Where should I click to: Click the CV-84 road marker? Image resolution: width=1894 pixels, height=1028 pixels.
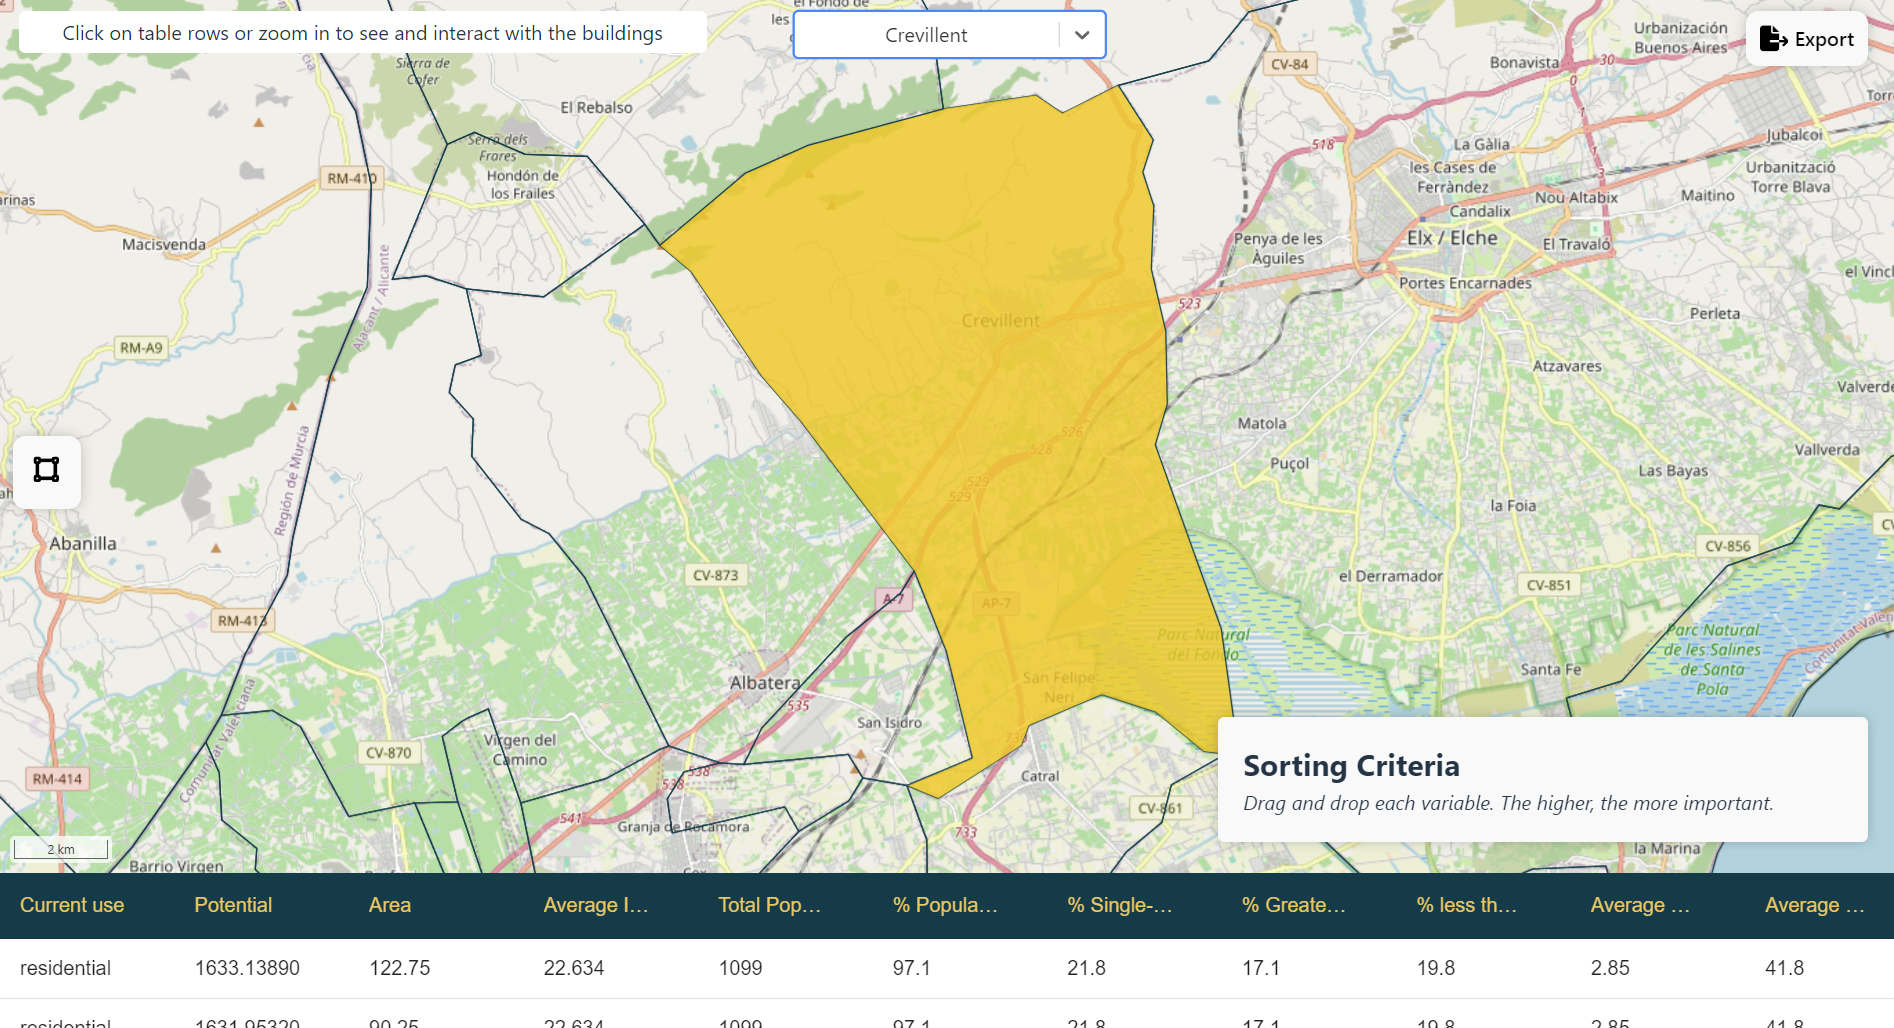(x=1289, y=64)
